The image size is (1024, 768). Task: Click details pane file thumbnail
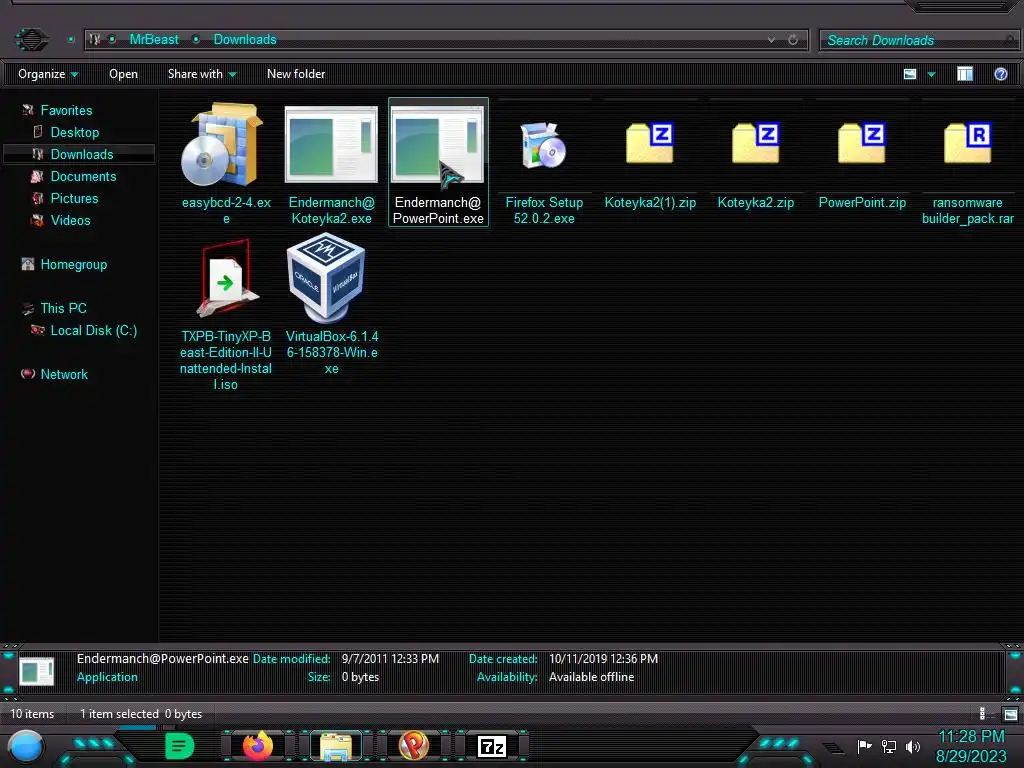pos(37,672)
